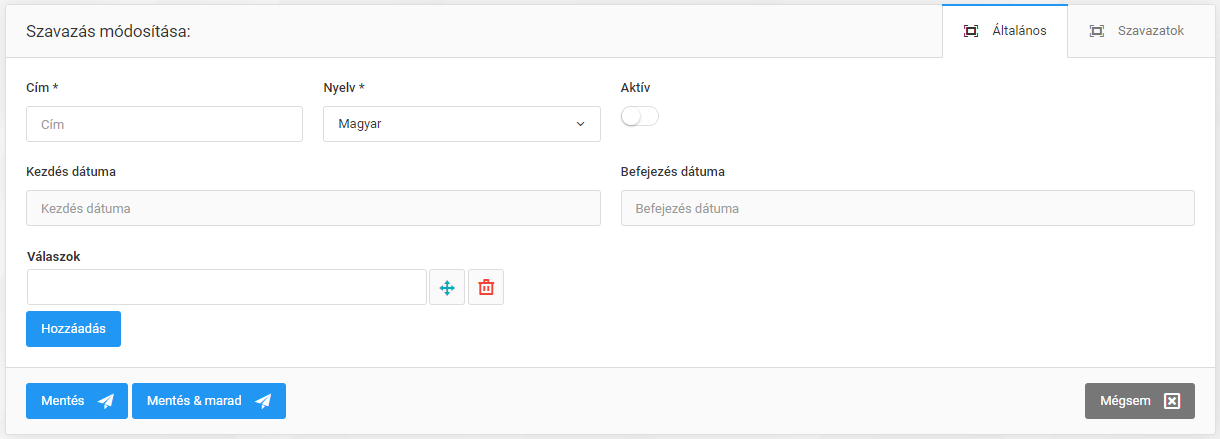Open the Nyelv dropdown showing Magyar
The width and height of the screenshot is (1220, 439).
461,124
